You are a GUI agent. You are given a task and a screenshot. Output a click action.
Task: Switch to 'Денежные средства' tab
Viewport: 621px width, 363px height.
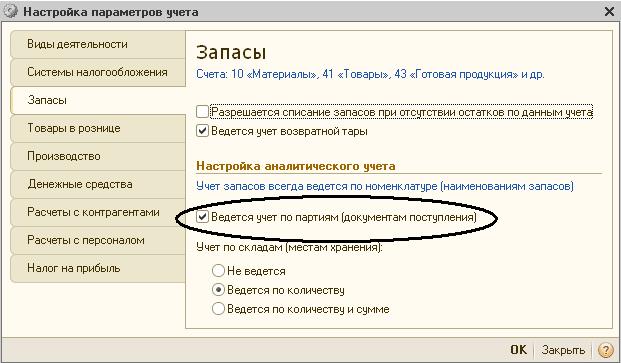click(98, 184)
